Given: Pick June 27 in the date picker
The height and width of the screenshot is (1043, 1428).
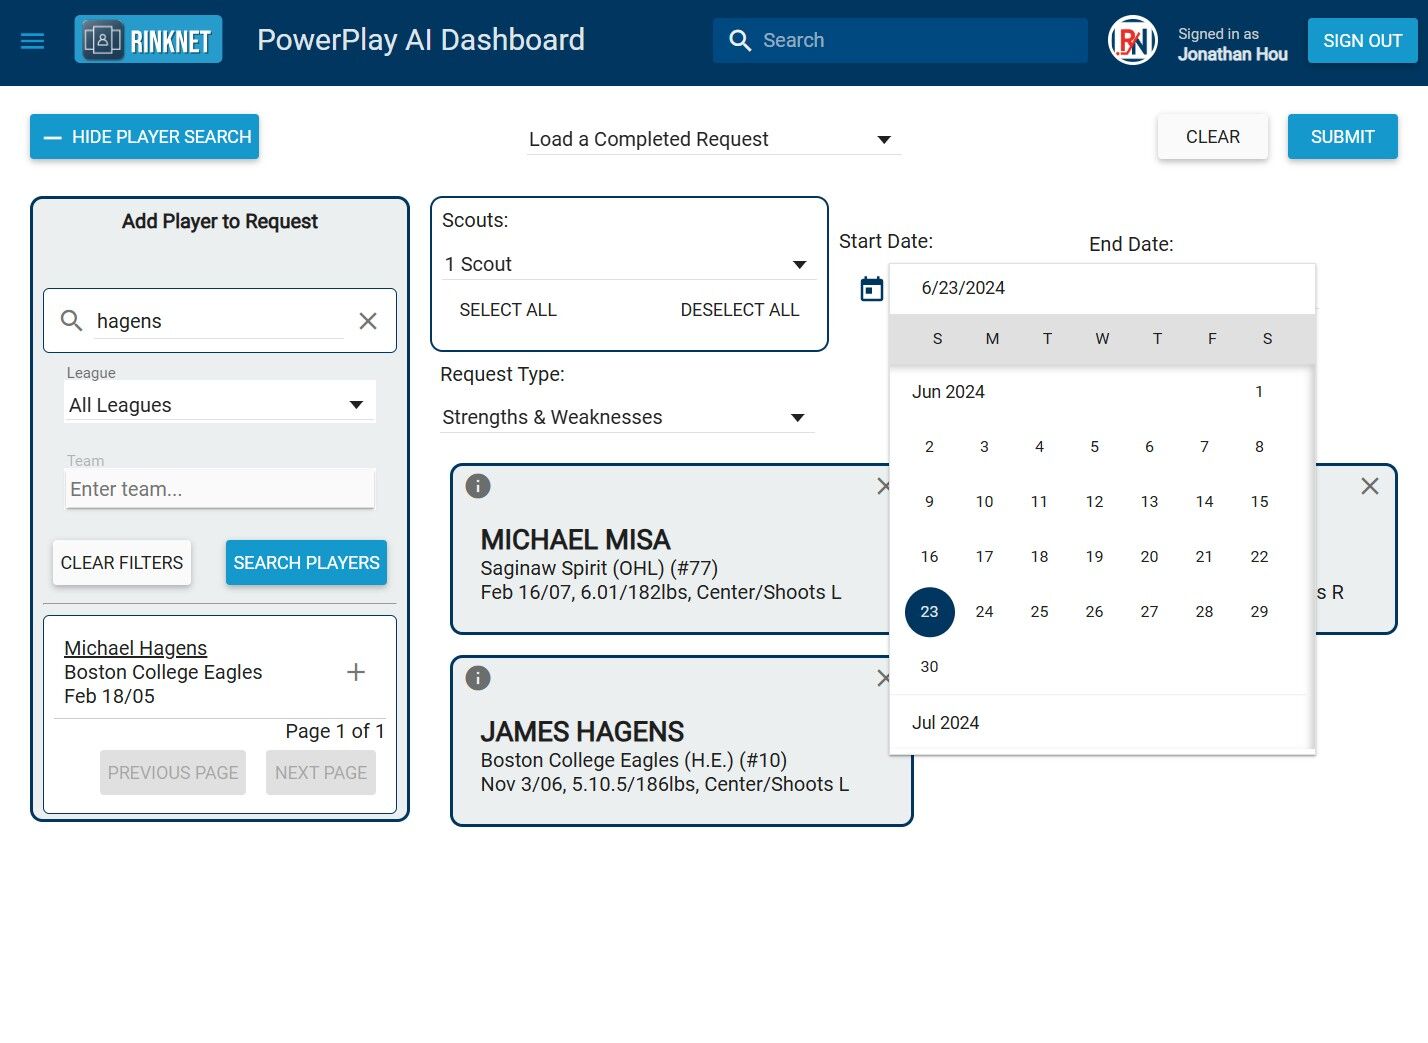Looking at the screenshot, I should (1149, 612).
